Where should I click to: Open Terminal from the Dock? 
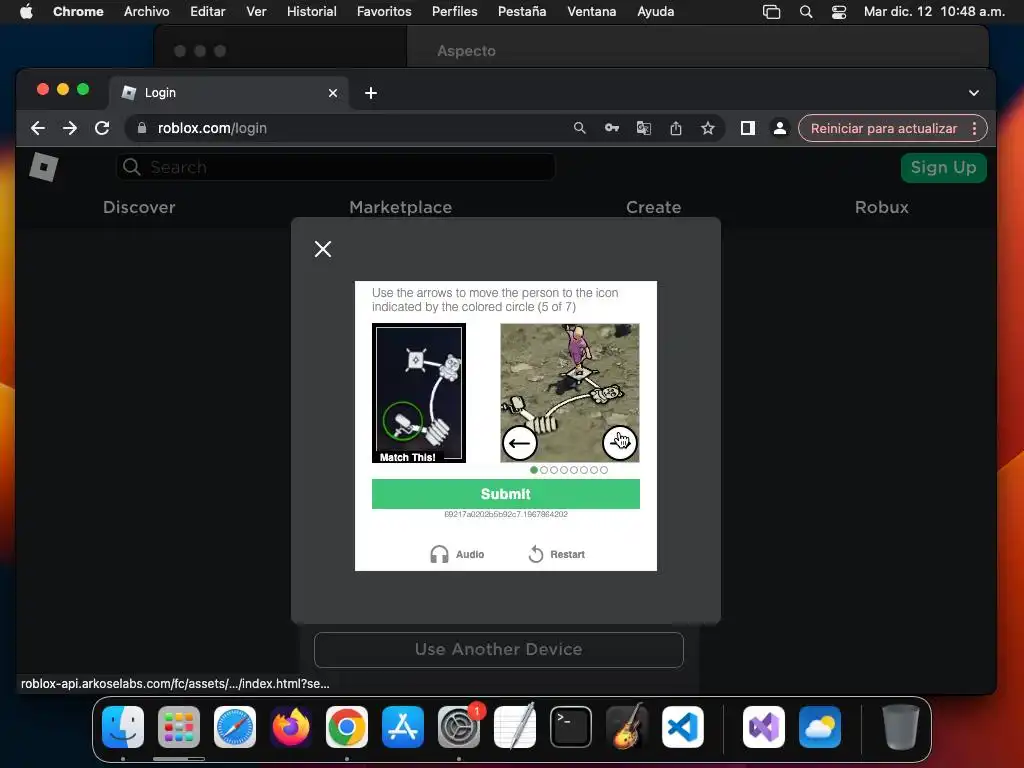tap(571, 727)
